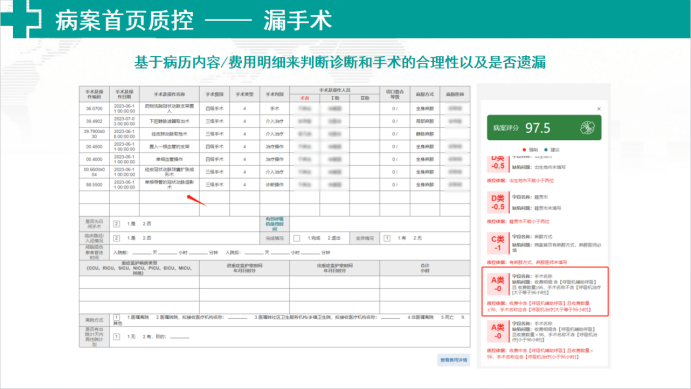
Task: Click the operation name 置入一根血管的支架
Action: (169, 147)
